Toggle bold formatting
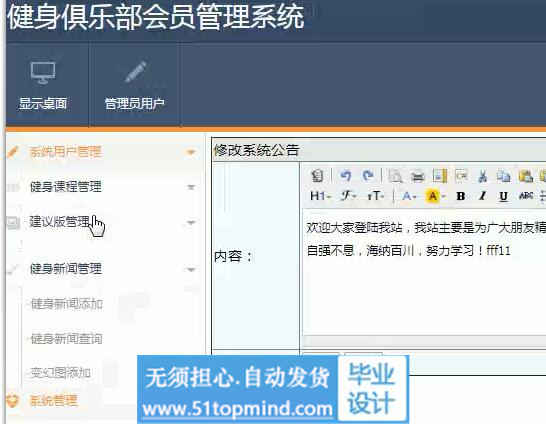Image resolution: width=546 pixels, height=424 pixels. click(x=461, y=196)
